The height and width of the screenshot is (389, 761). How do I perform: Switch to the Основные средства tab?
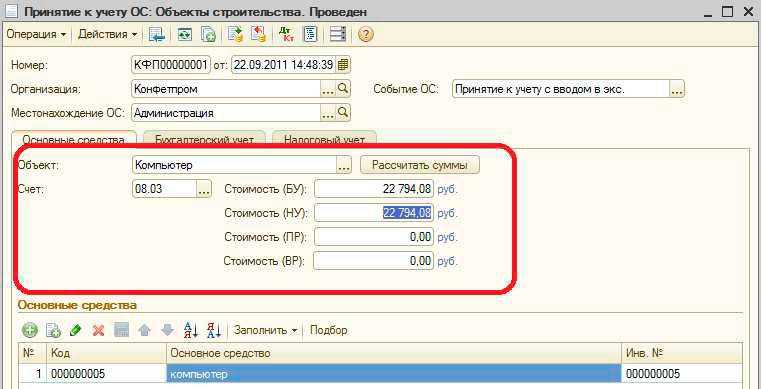[x=73, y=139]
